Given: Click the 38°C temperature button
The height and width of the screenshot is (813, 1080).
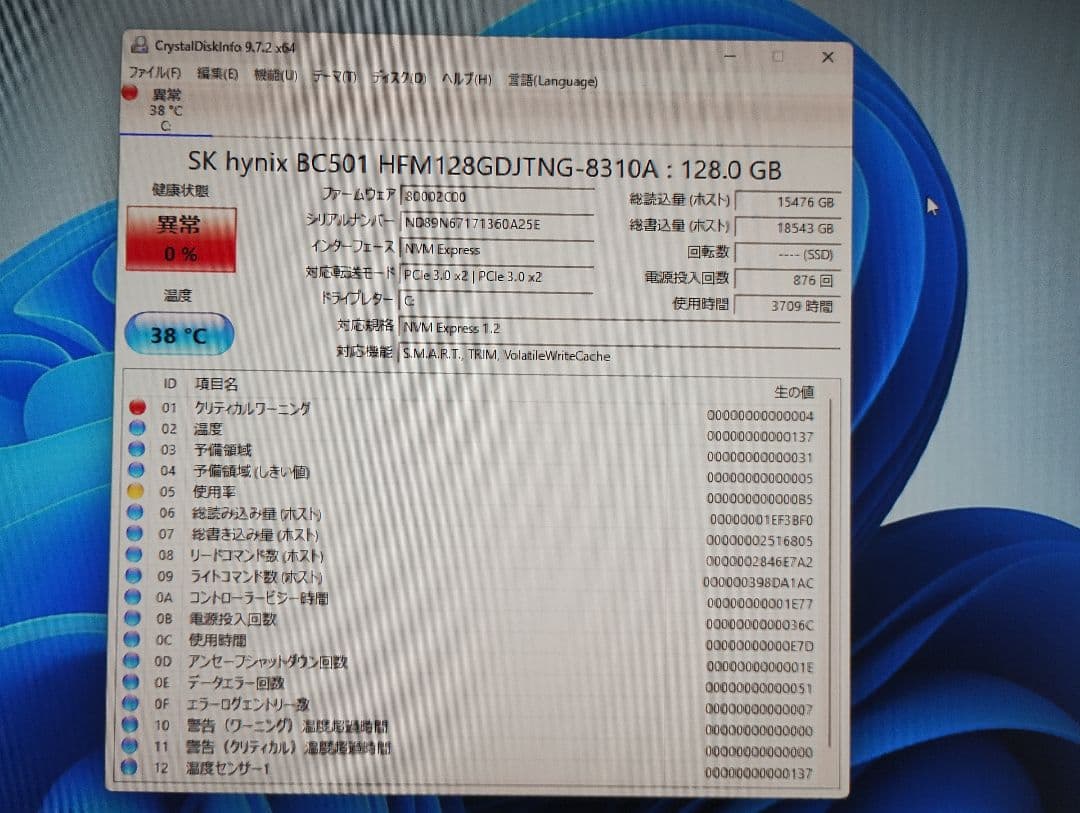Looking at the screenshot, I should (x=178, y=335).
